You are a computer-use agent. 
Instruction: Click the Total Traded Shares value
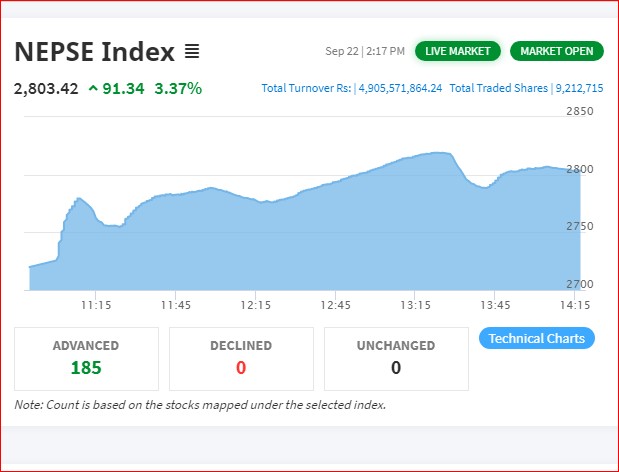click(x=579, y=88)
